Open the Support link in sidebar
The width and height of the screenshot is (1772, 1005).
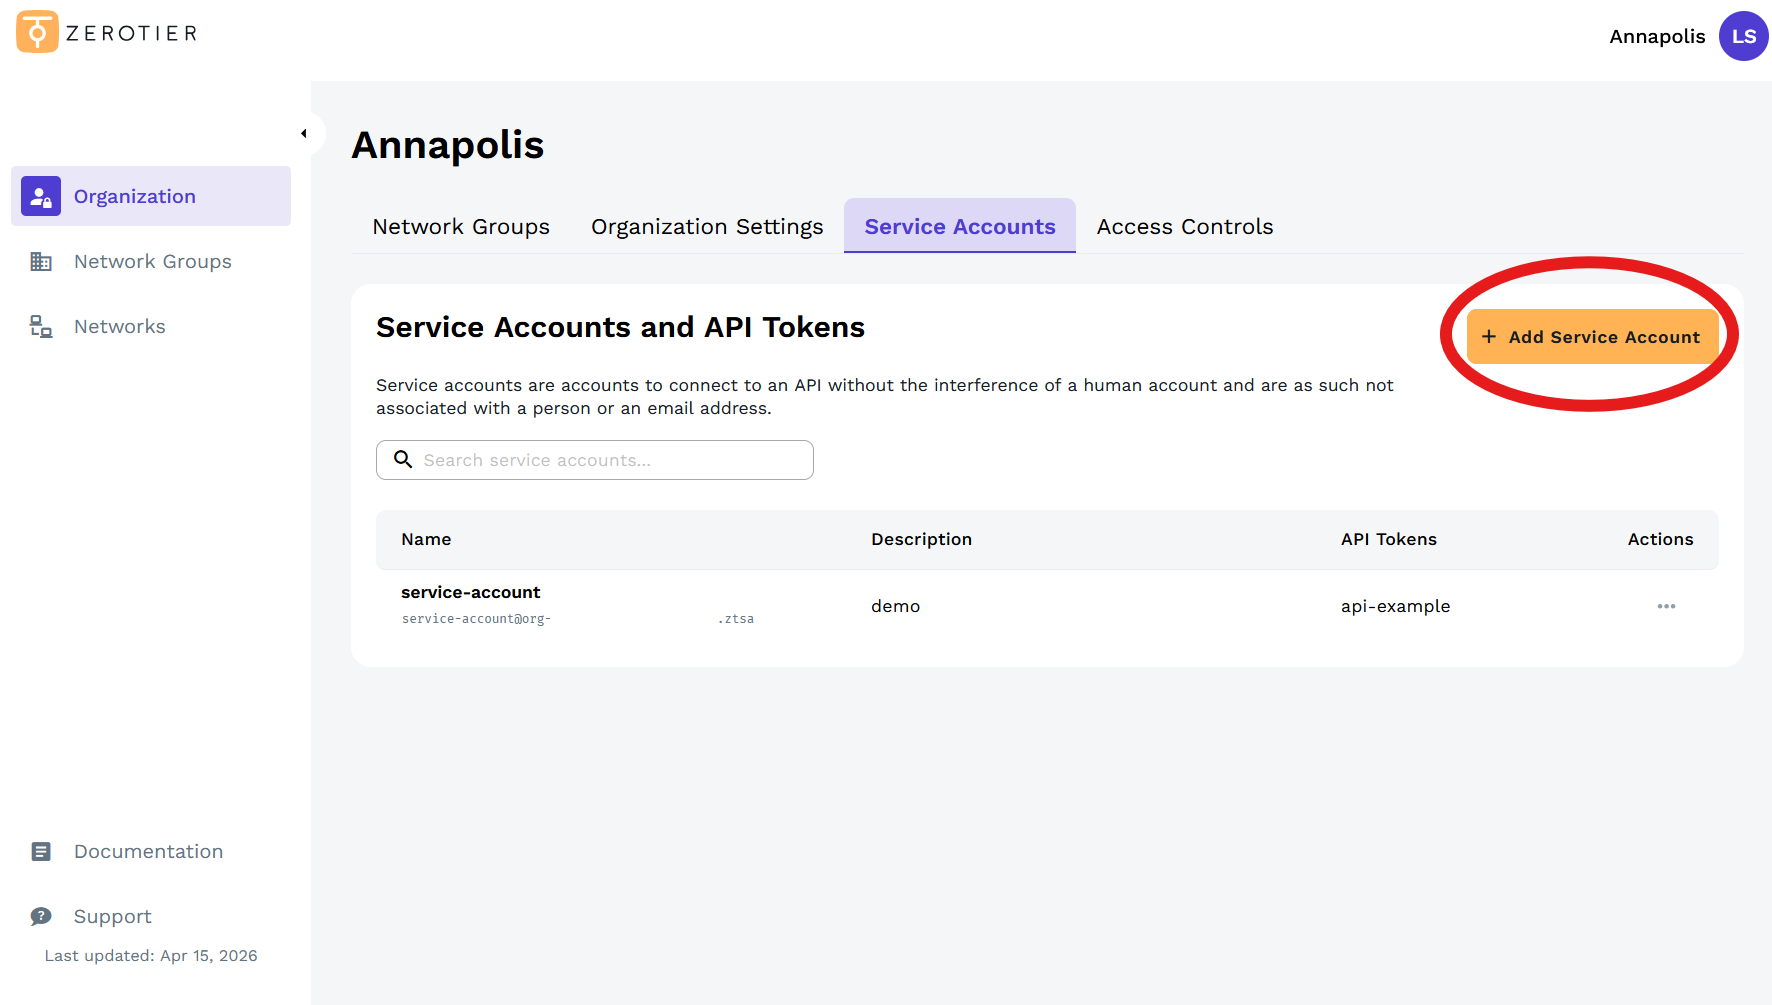point(112,915)
